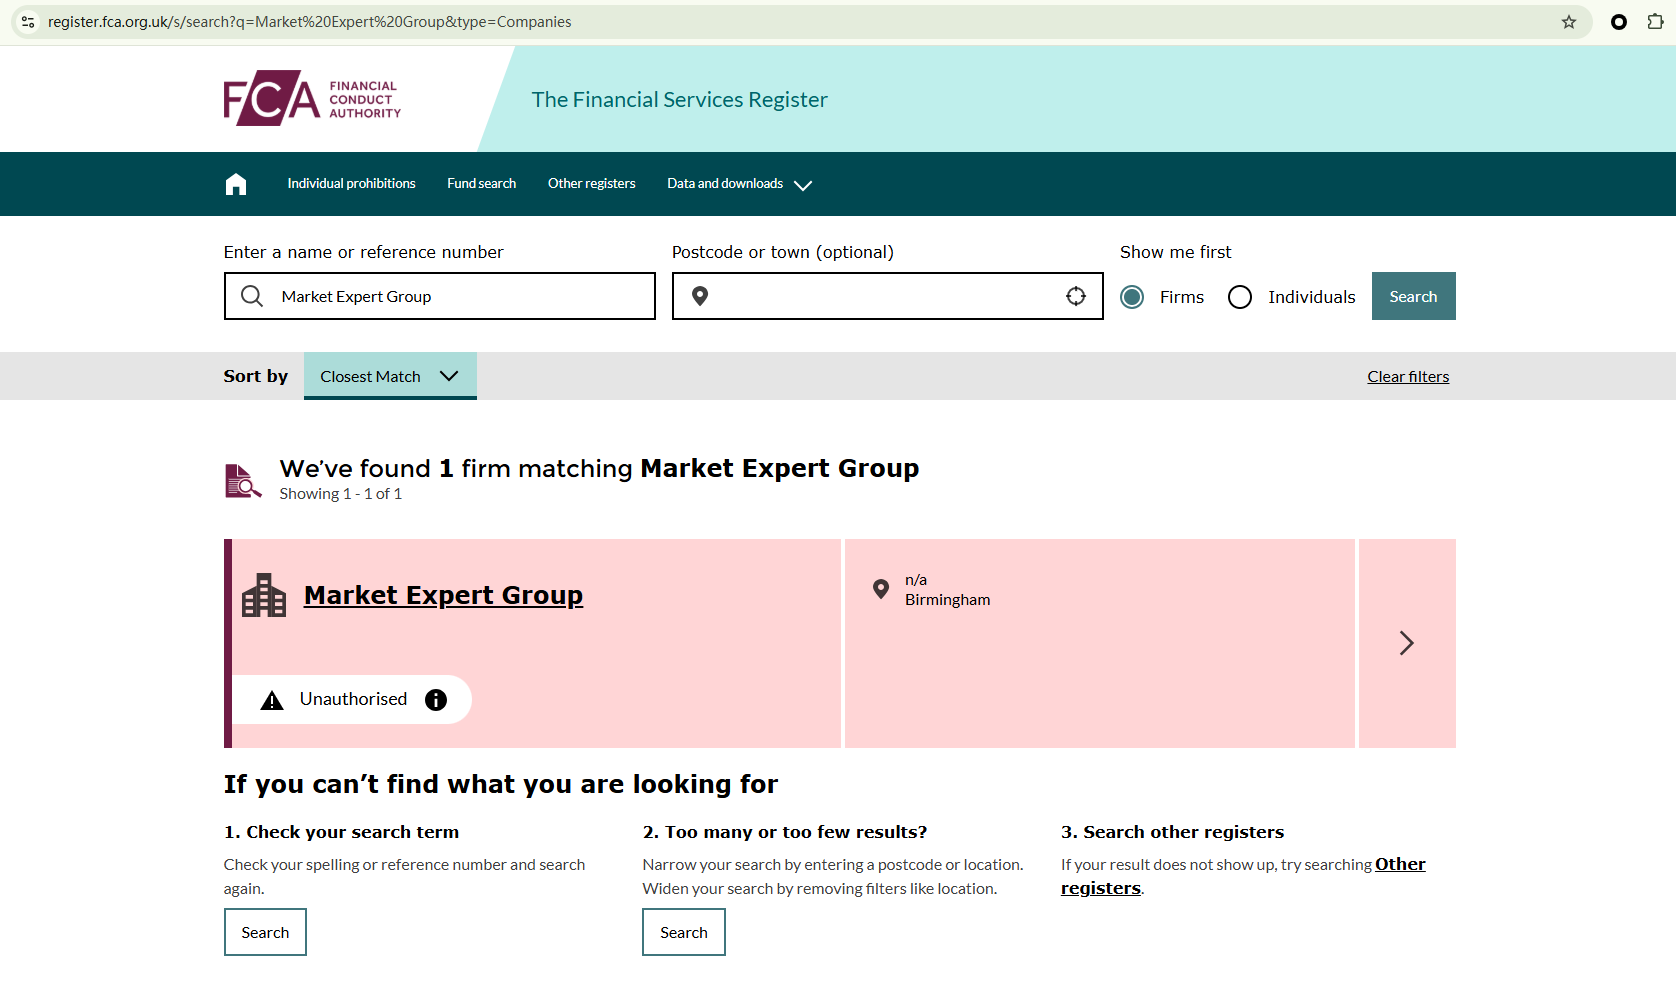
Task: Use current location crosshair icon
Action: [1076, 296]
